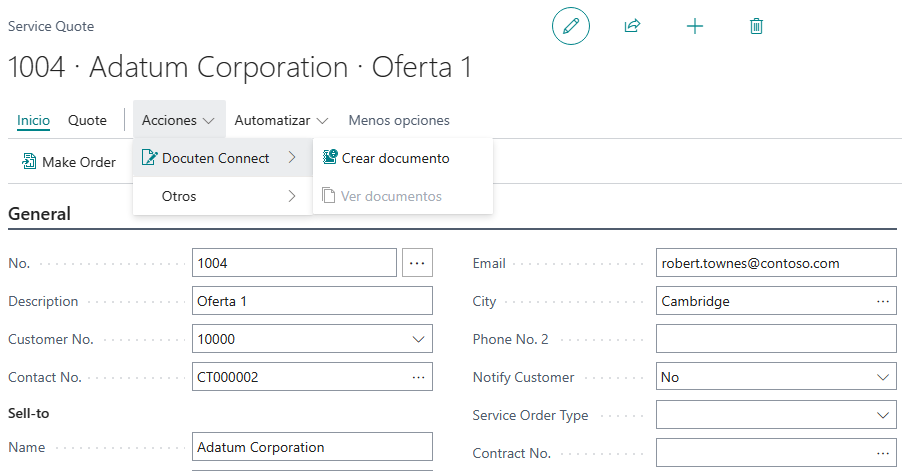Open the Notify Customer dropdown

click(x=882, y=377)
